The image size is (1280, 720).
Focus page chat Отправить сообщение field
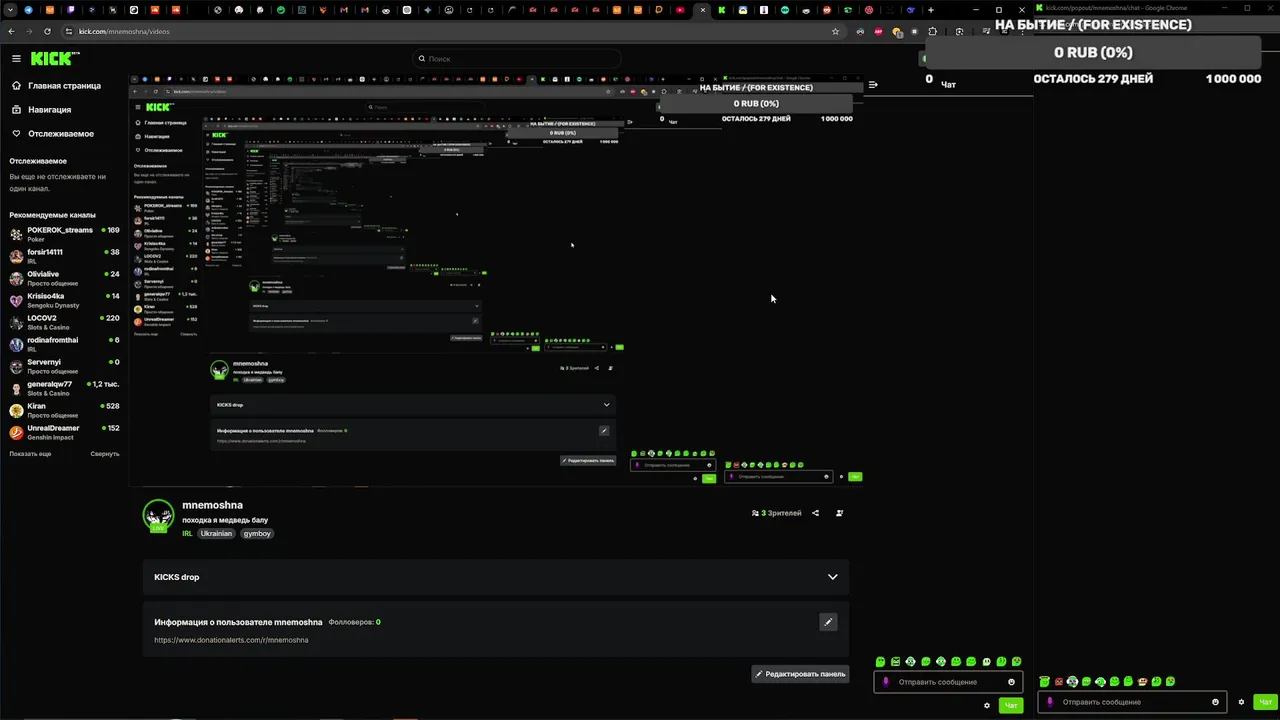(x=948, y=682)
